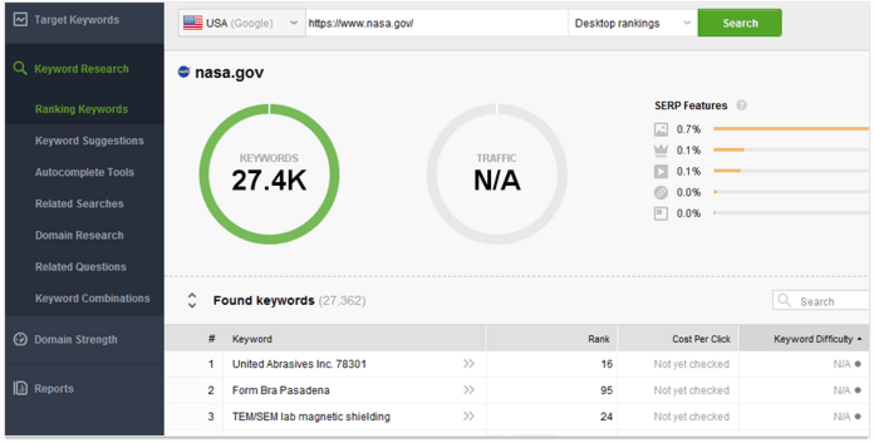Expand the United Abrasives Inc. 78301 row arrows
The height and width of the screenshot is (443, 874).
click(468, 364)
